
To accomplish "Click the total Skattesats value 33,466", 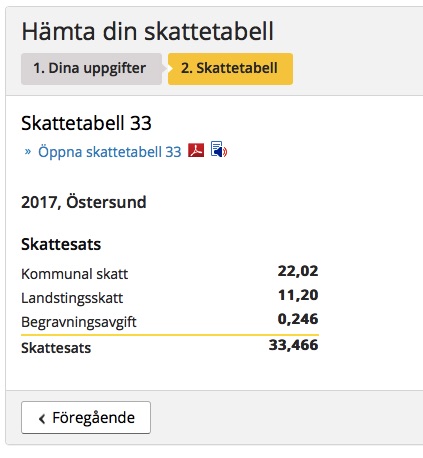I will (294, 345).
